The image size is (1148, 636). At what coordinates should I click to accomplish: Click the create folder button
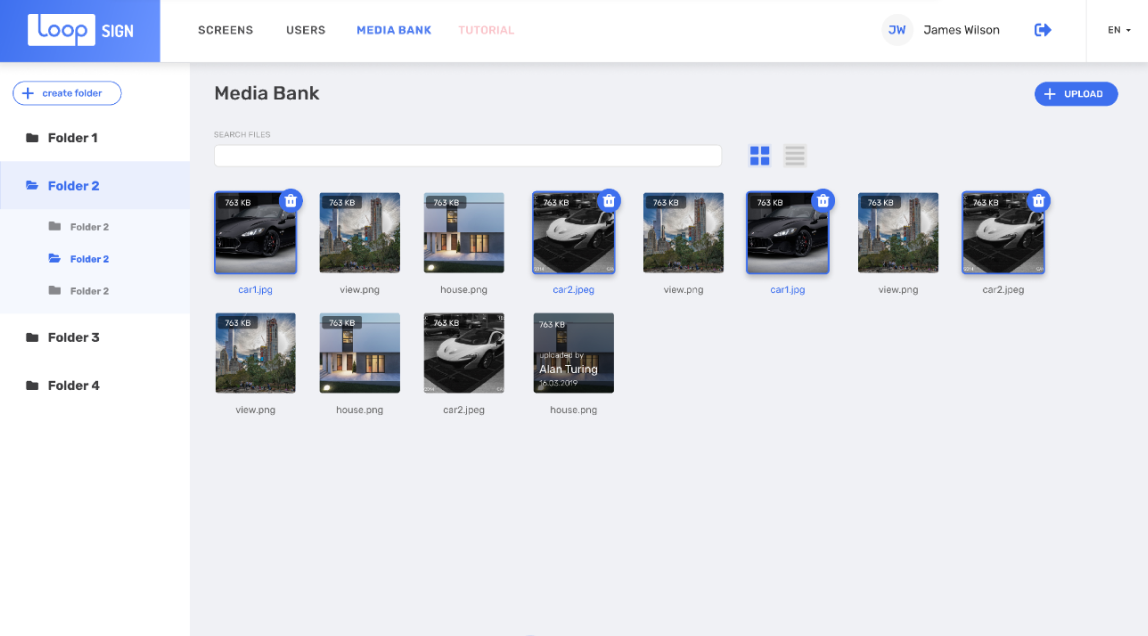tap(67, 93)
